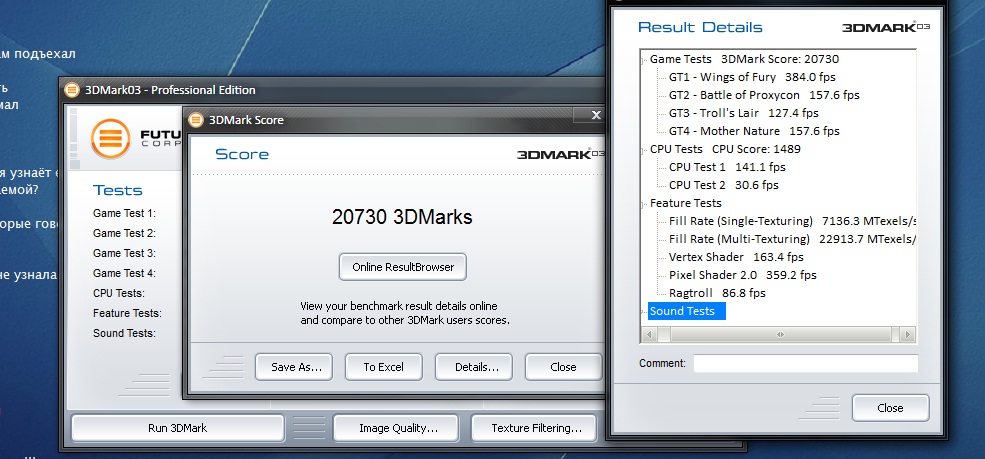Open Details… from the Score dialog
Image resolution: width=985 pixels, height=459 pixels.
(x=474, y=367)
